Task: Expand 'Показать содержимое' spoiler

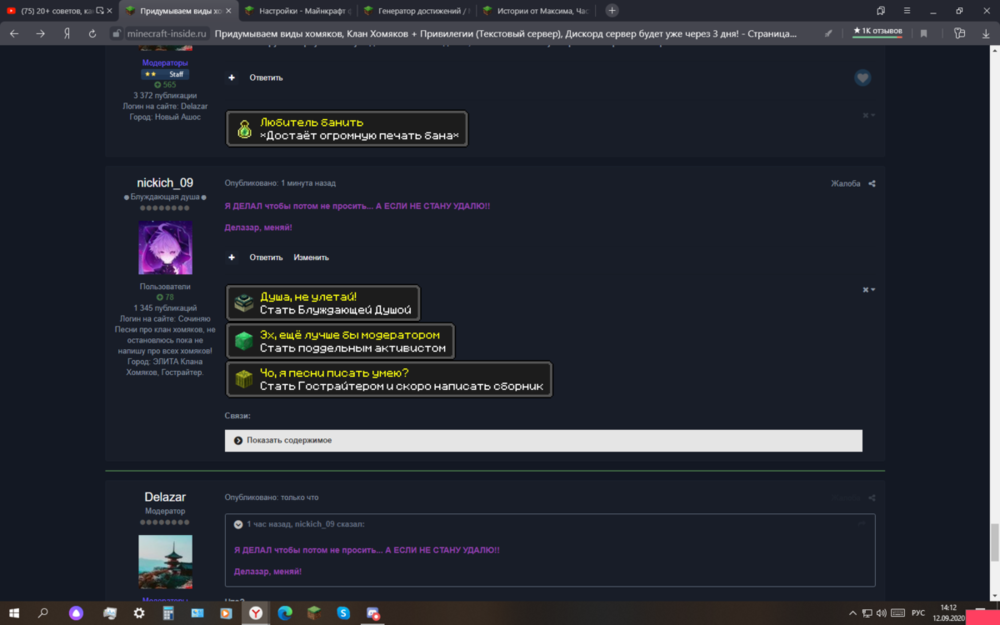Action: click(543, 441)
